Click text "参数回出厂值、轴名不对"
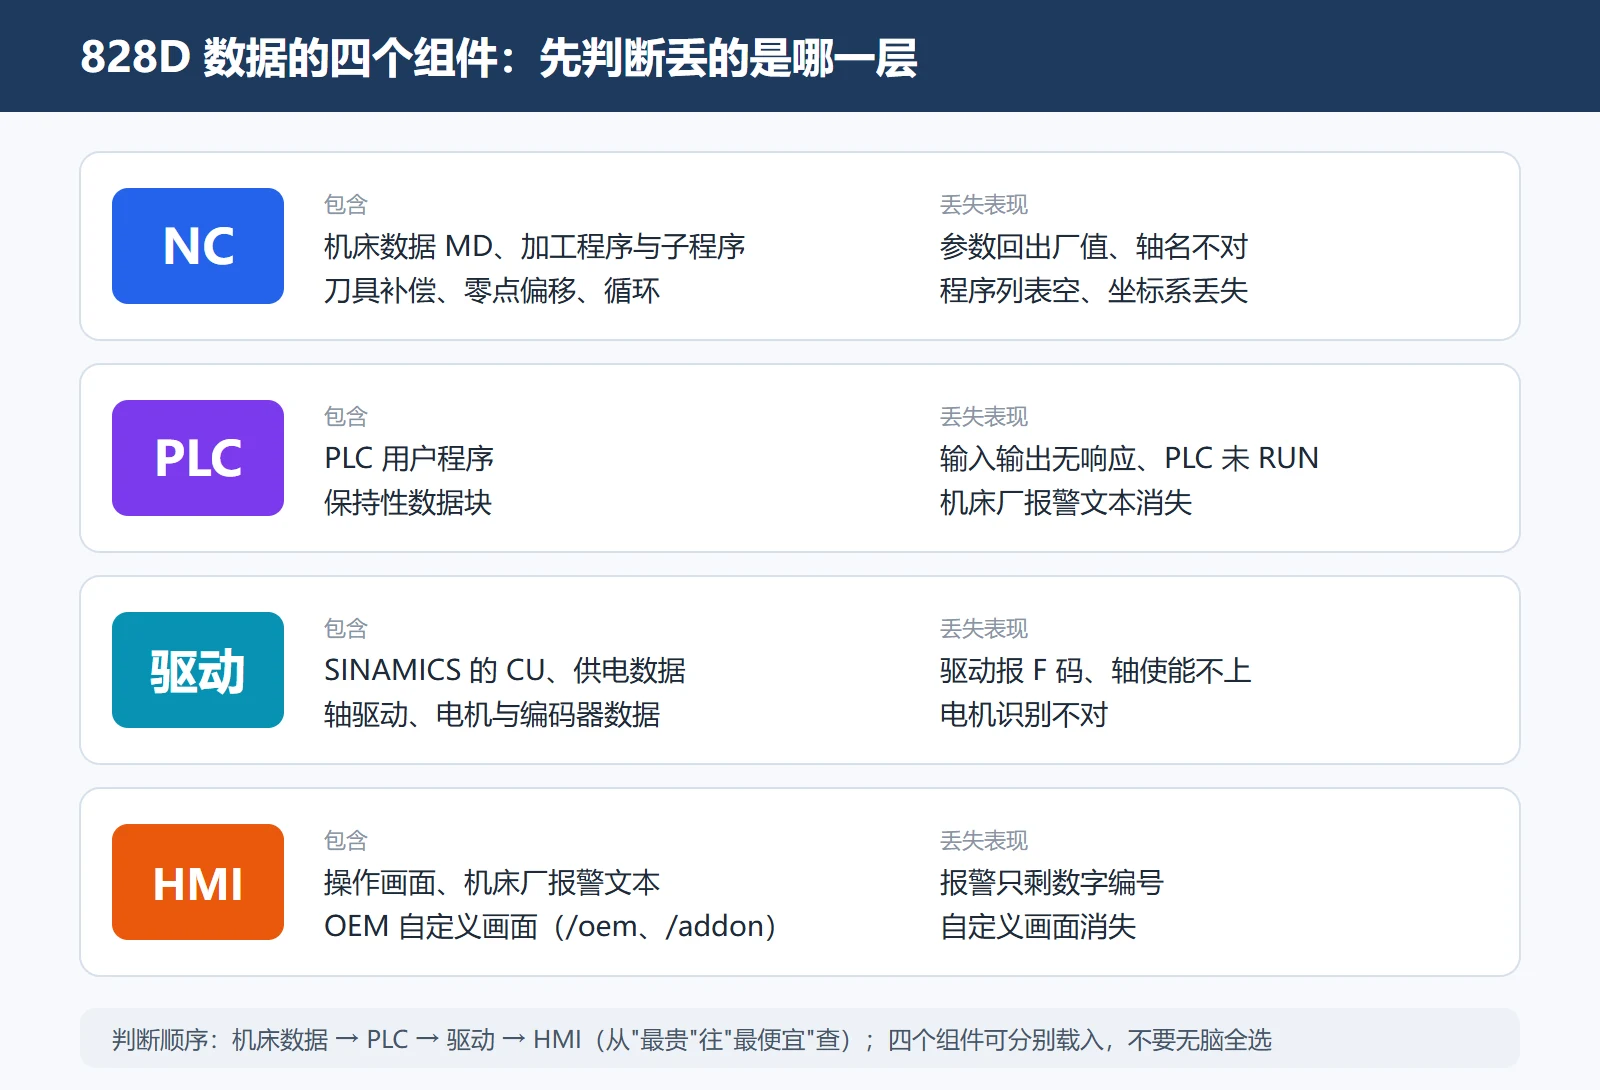The image size is (1600, 1090). (1094, 246)
